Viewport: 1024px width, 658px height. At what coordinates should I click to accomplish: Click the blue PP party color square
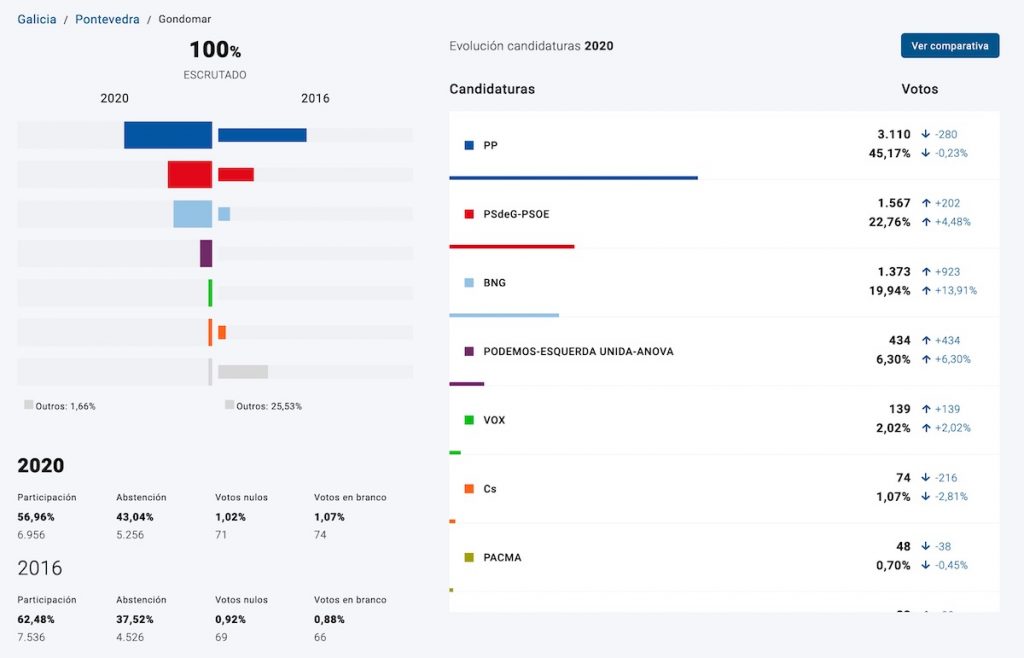click(469, 146)
